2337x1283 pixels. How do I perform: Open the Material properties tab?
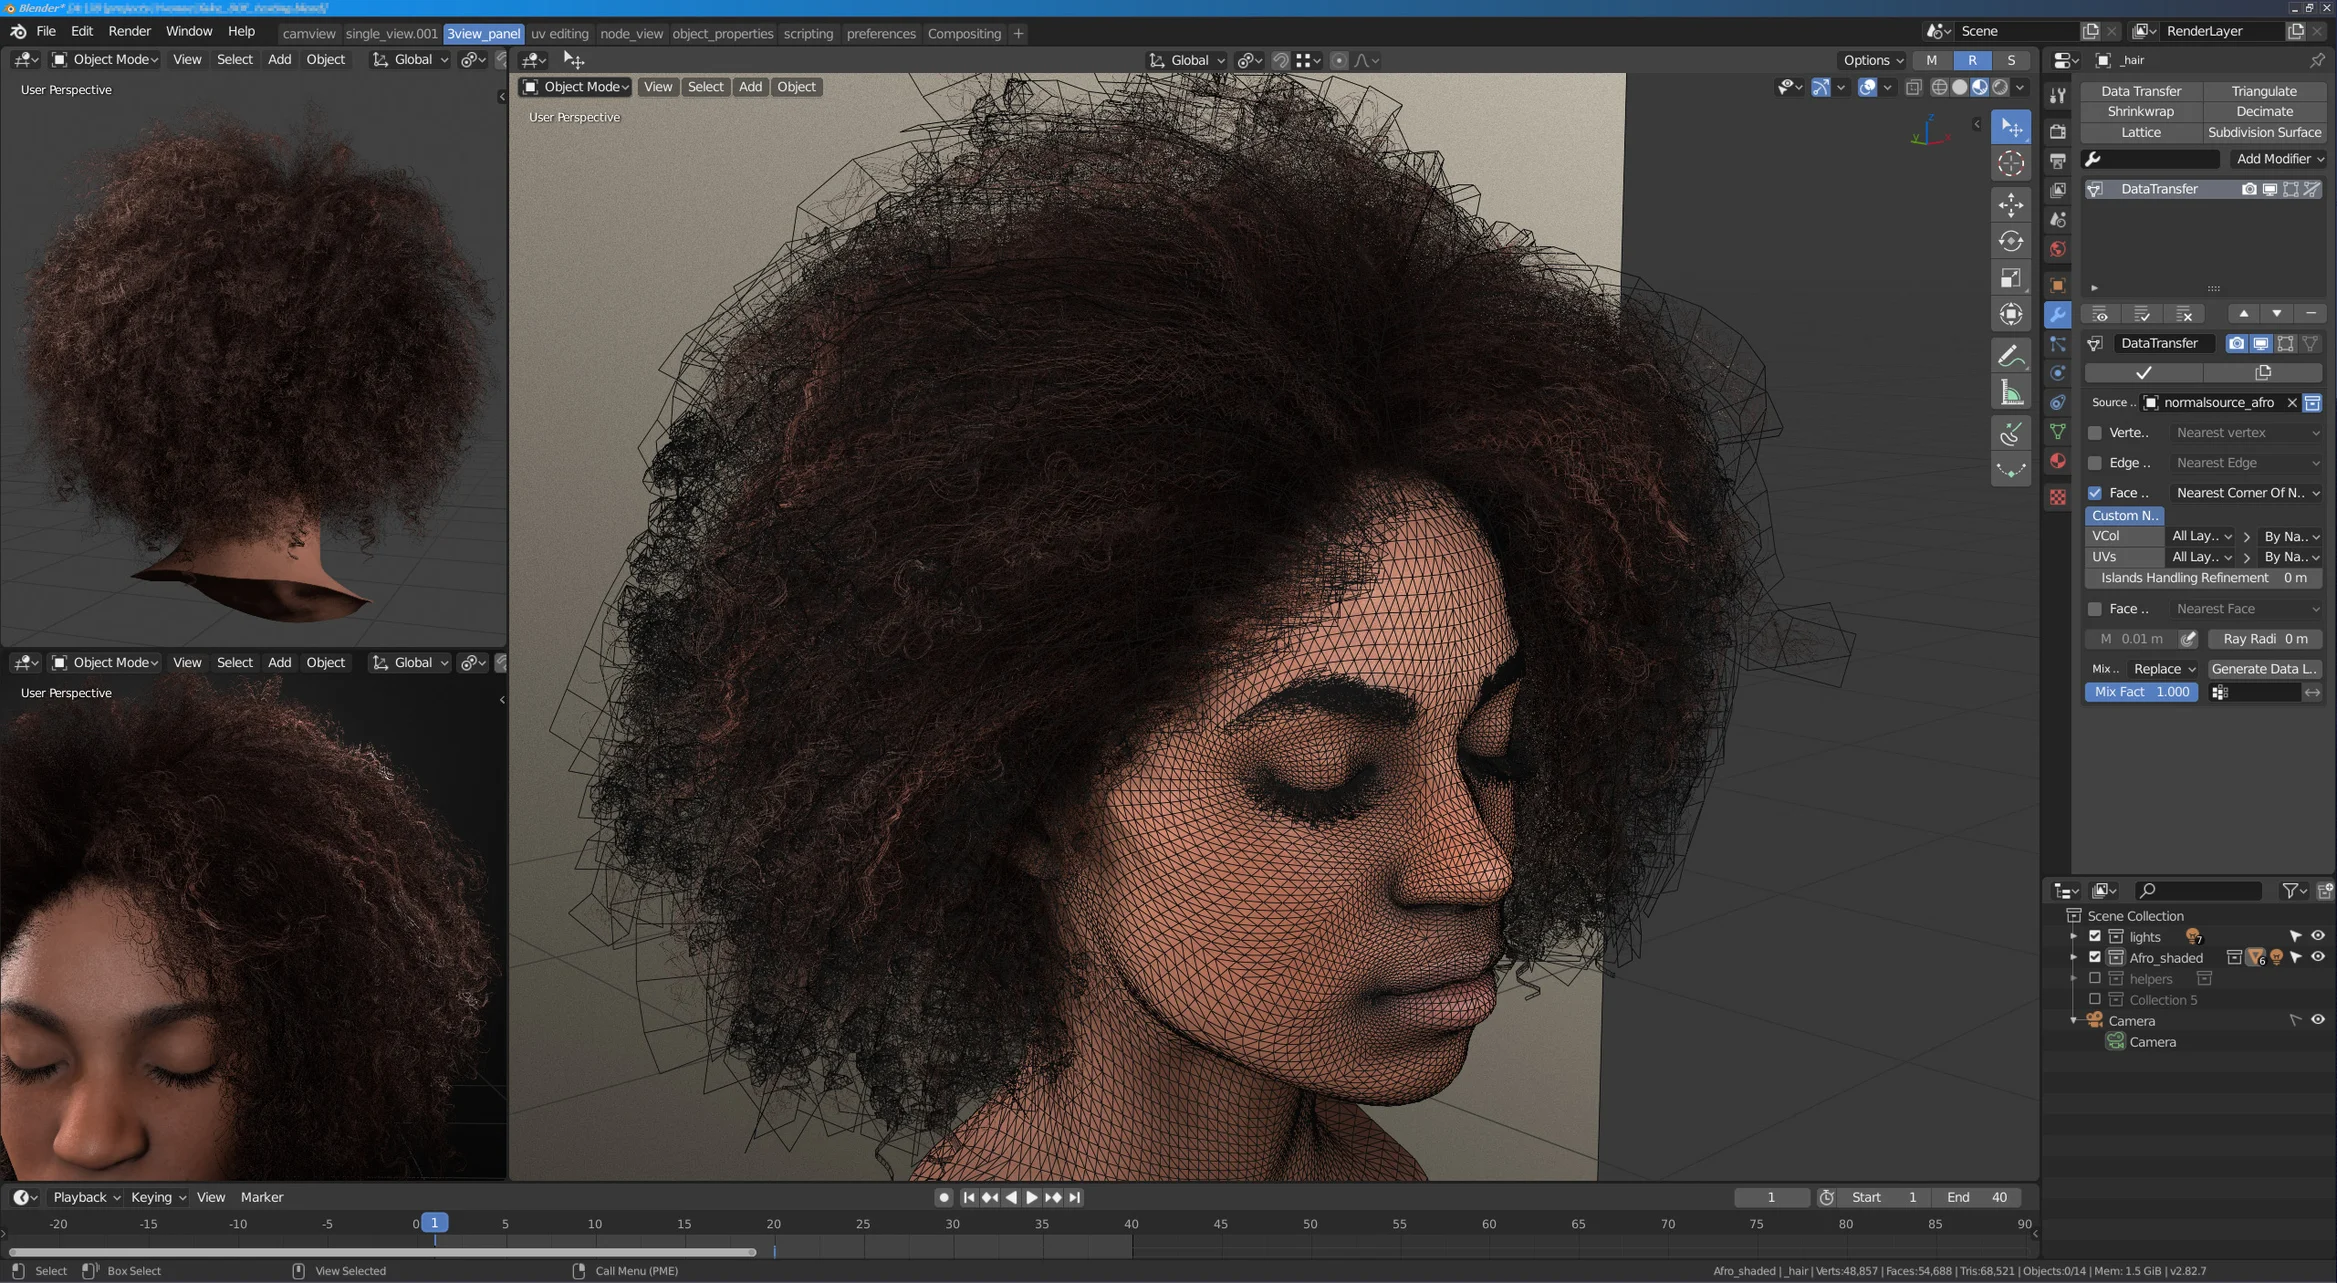click(2057, 461)
